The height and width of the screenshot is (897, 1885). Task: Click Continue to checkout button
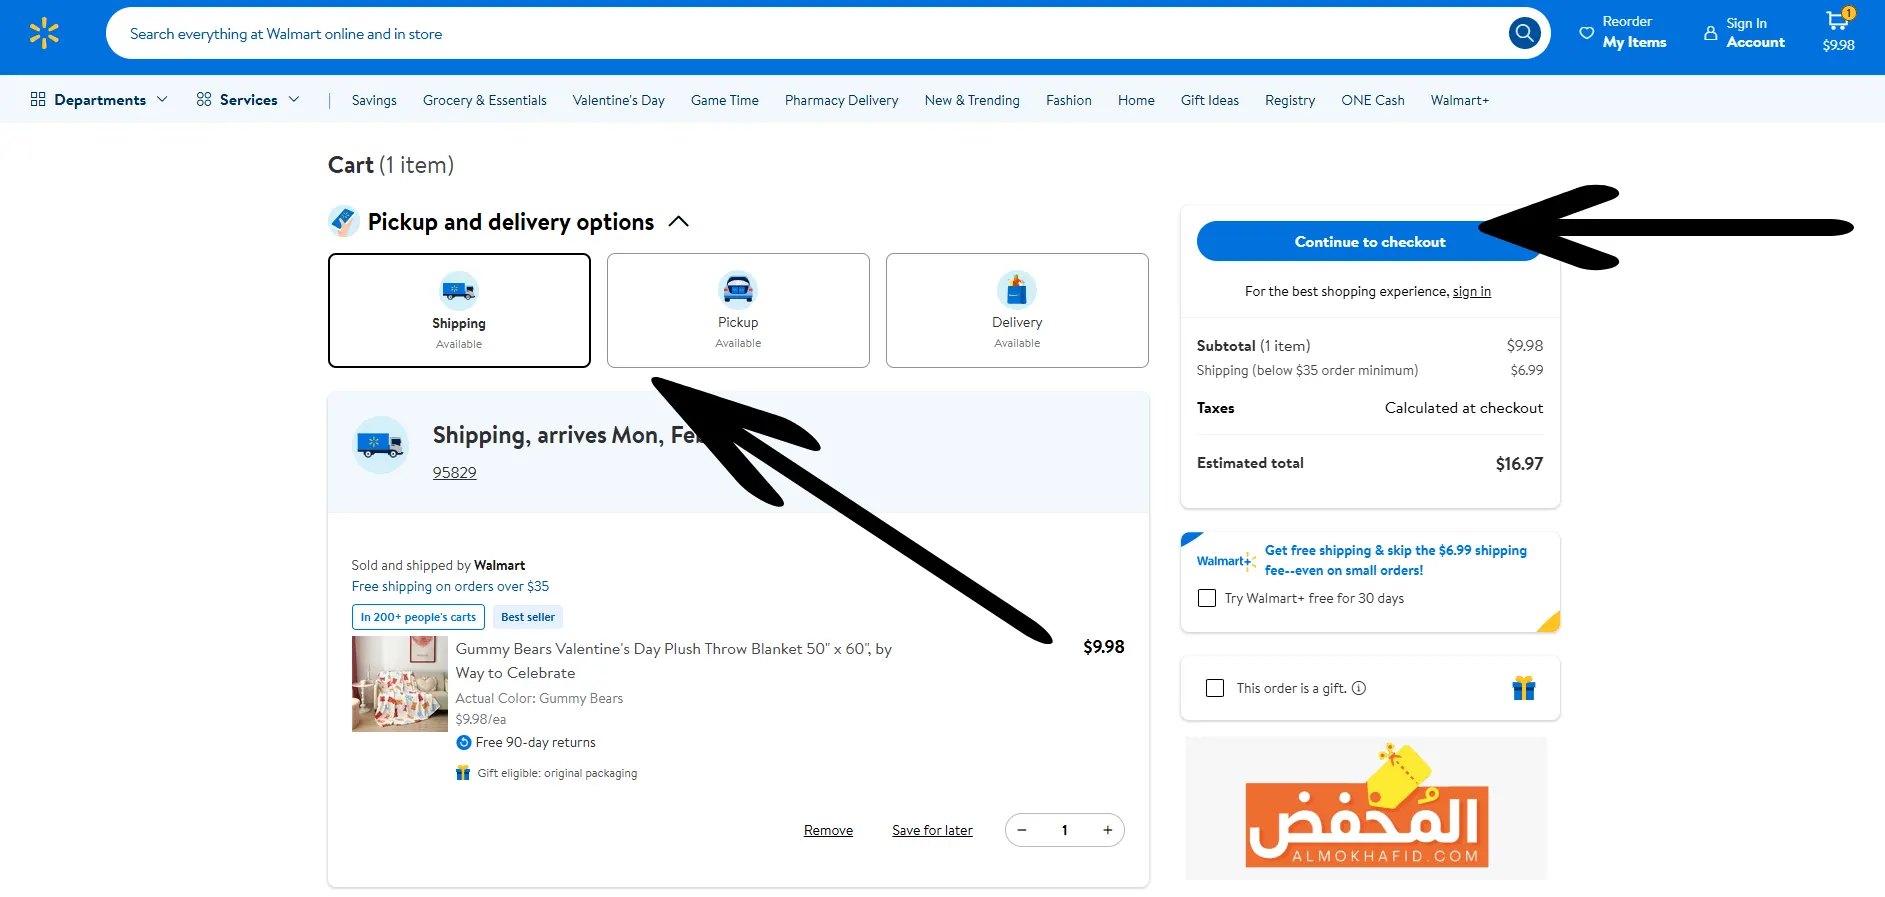tap(1370, 241)
